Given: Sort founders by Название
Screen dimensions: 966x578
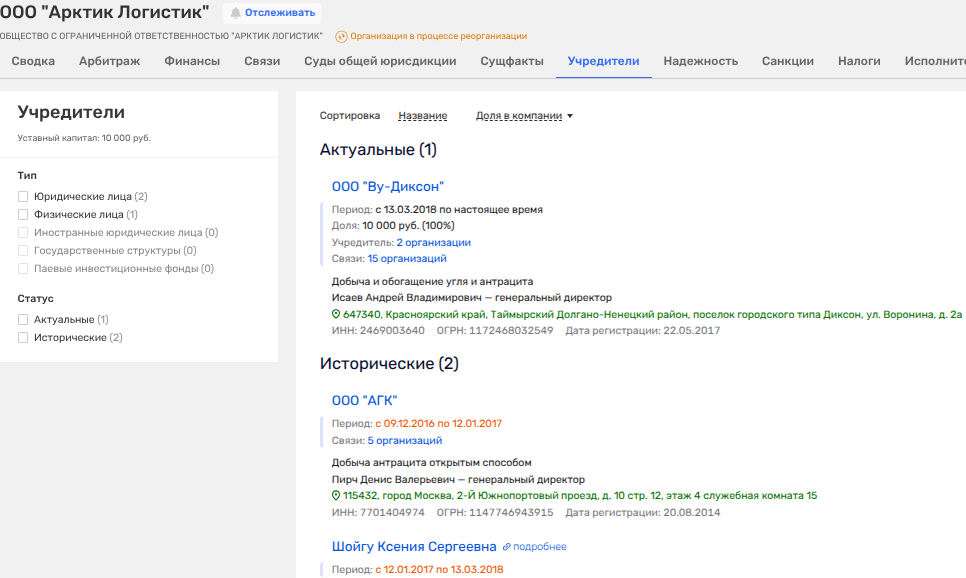Looking at the screenshot, I should click(422, 116).
